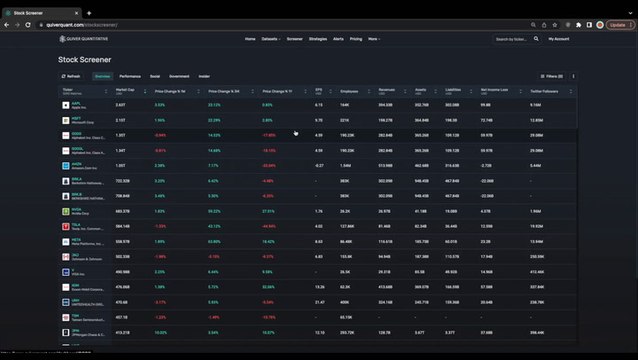Open the META ticker link

point(76,240)
